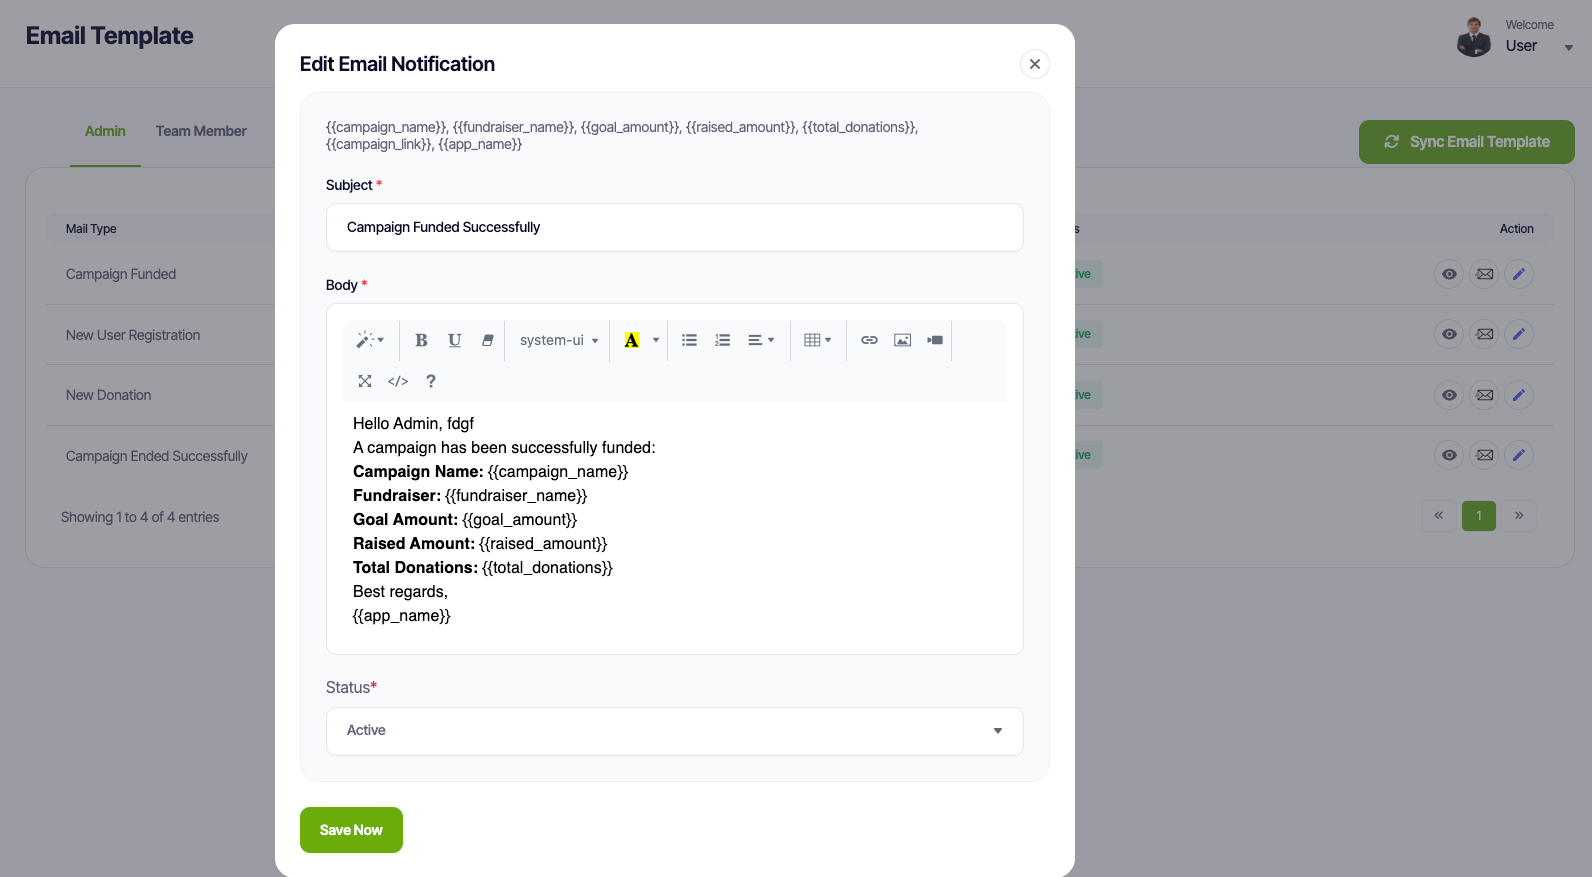Image resolution: width=1592 pixels, height=877 pixels.
Task: Edit the New Donation template pencil icon
Action: [x=1519, y=395]
